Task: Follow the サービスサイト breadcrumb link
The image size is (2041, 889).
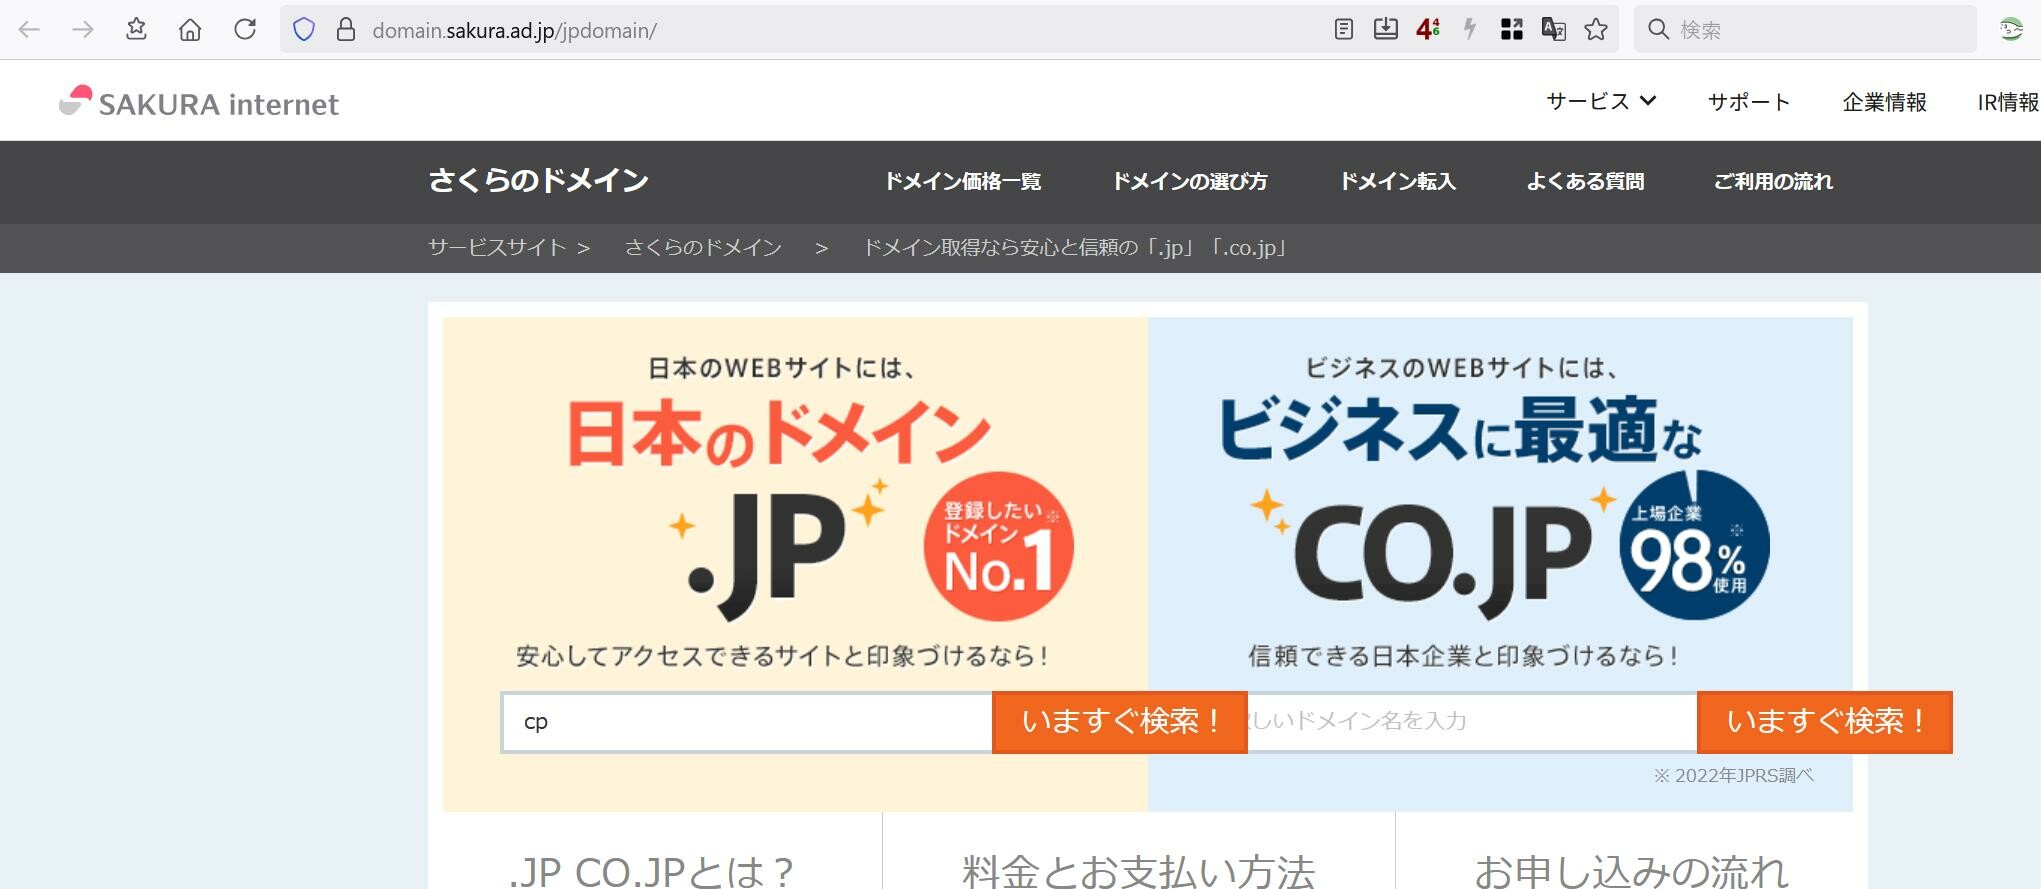Action: pyautogui.click(x=497, y=247)
